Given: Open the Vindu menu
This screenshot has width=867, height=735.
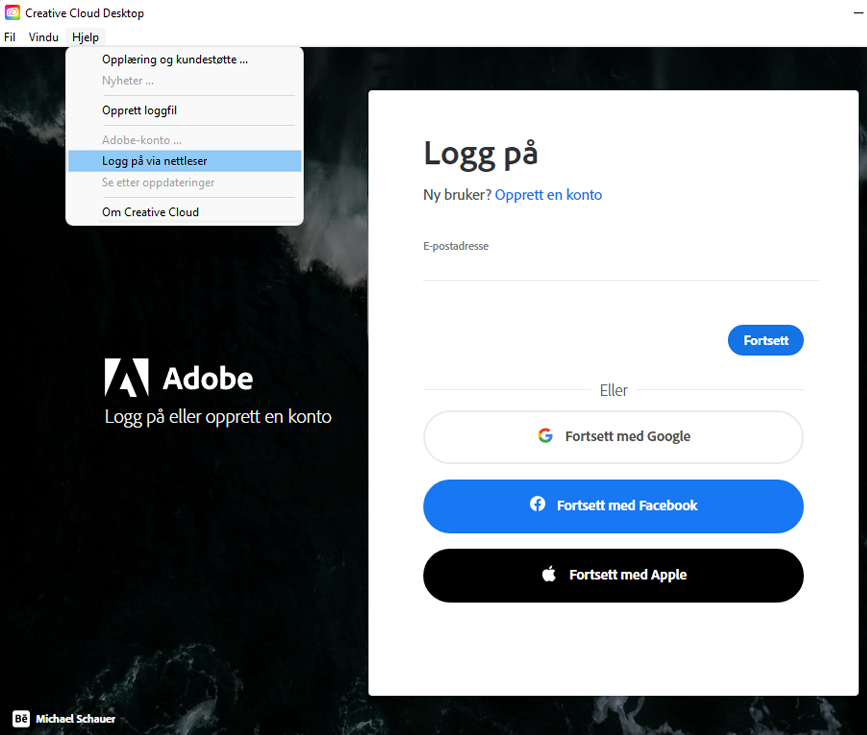Looking at the screenshot, I should (x=43, y=37).
